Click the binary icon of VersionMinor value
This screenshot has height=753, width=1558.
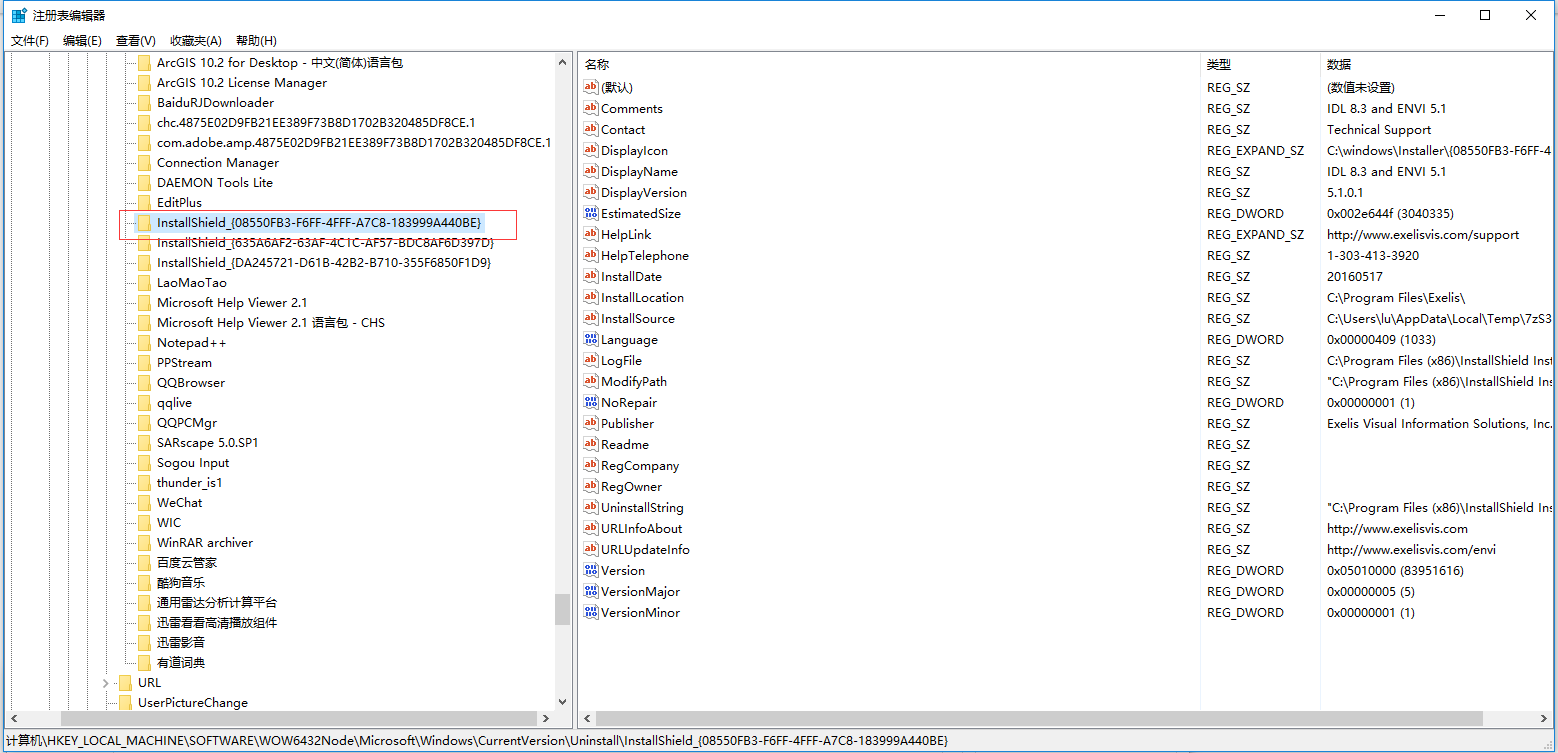tap(590, 612)
